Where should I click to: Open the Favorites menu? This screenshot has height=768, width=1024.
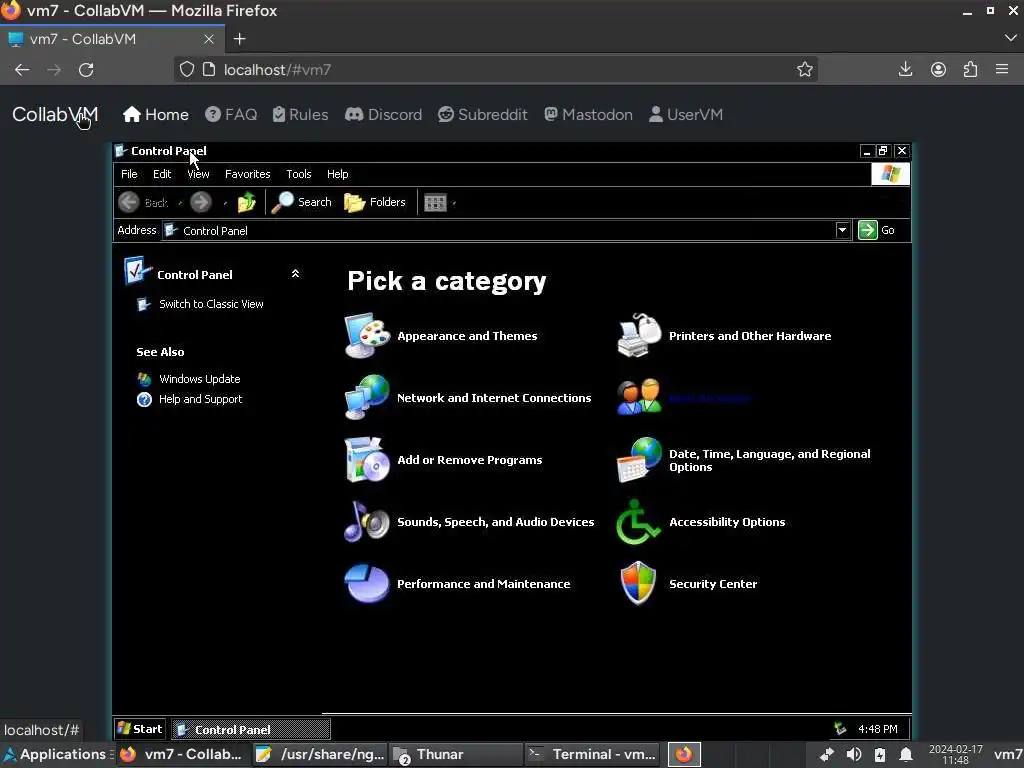pyautogui.click(x=248, y=174)
